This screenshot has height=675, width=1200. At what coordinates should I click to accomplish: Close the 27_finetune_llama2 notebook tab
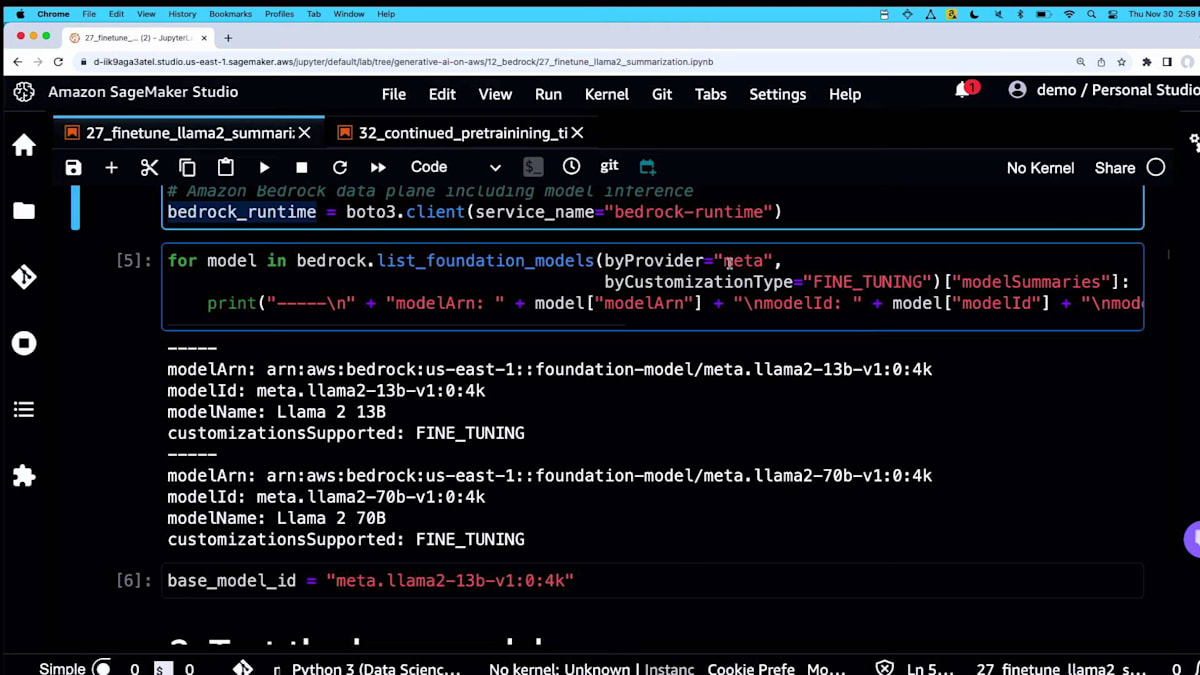tap(305, 133)
